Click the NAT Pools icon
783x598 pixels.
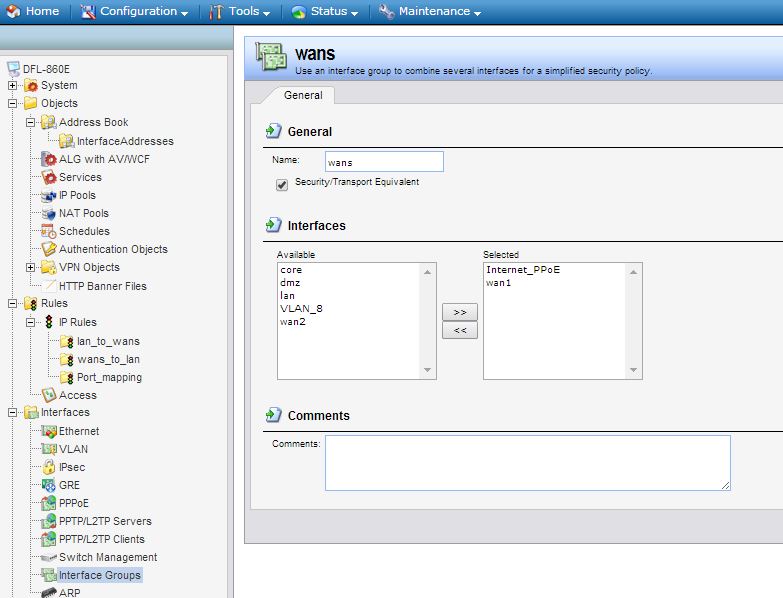pyautogui.click(x=49, y=213)
